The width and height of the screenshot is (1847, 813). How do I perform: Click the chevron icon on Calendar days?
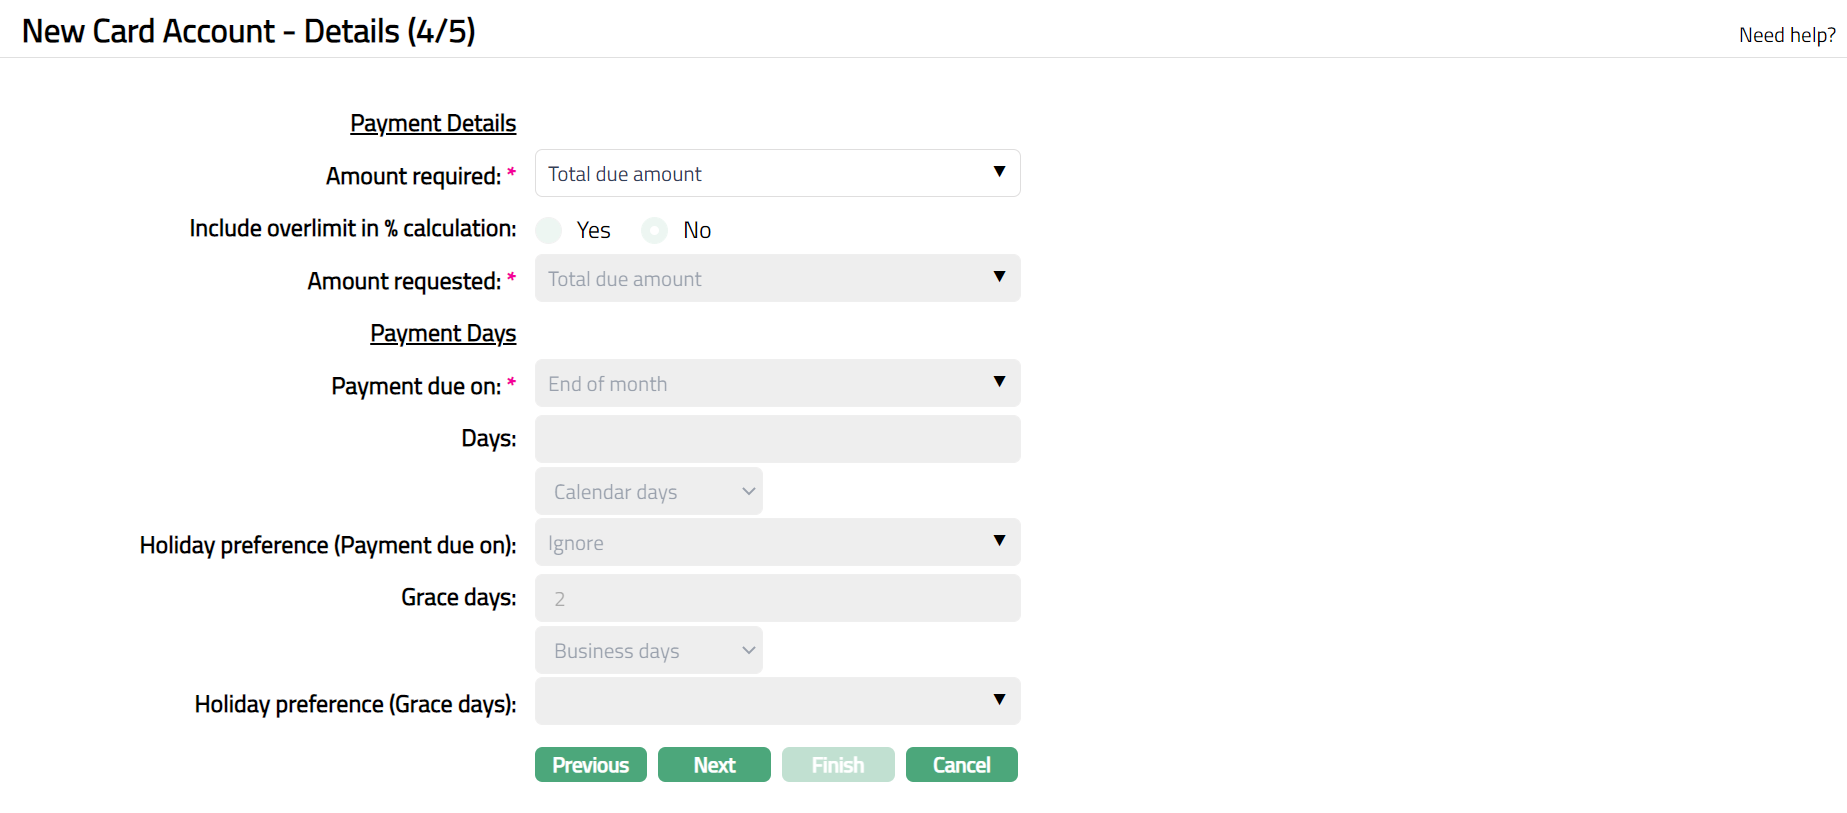pyautogui.click(x=748, y=492)
